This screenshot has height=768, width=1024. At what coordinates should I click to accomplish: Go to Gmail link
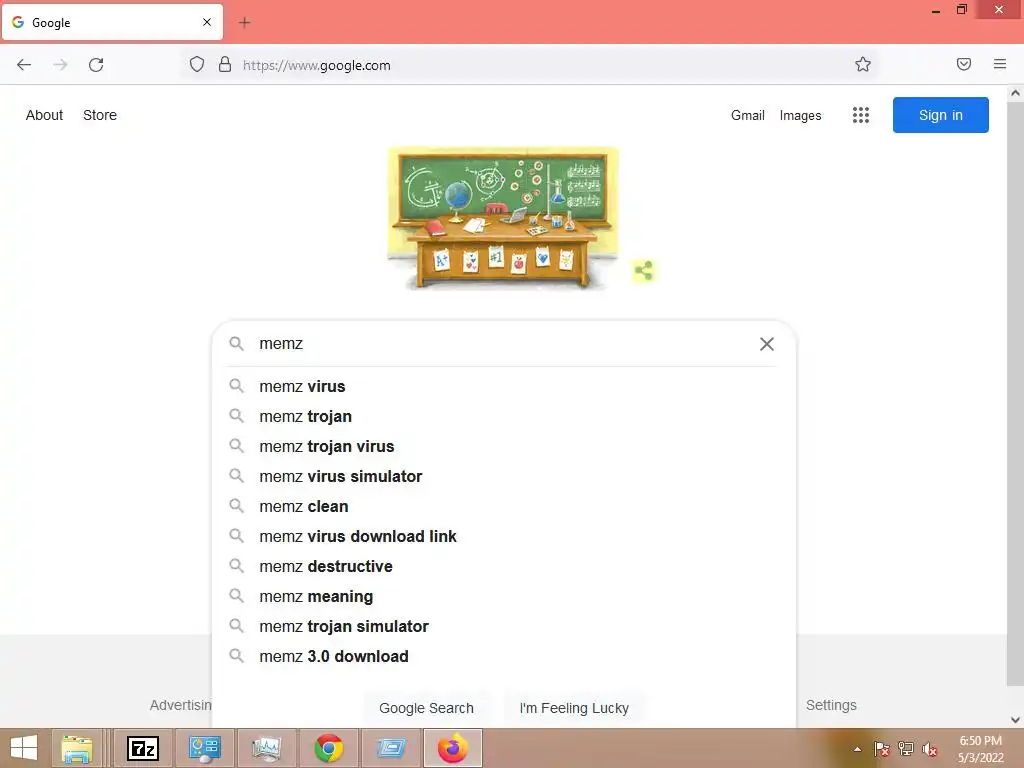tap(748, 116)
